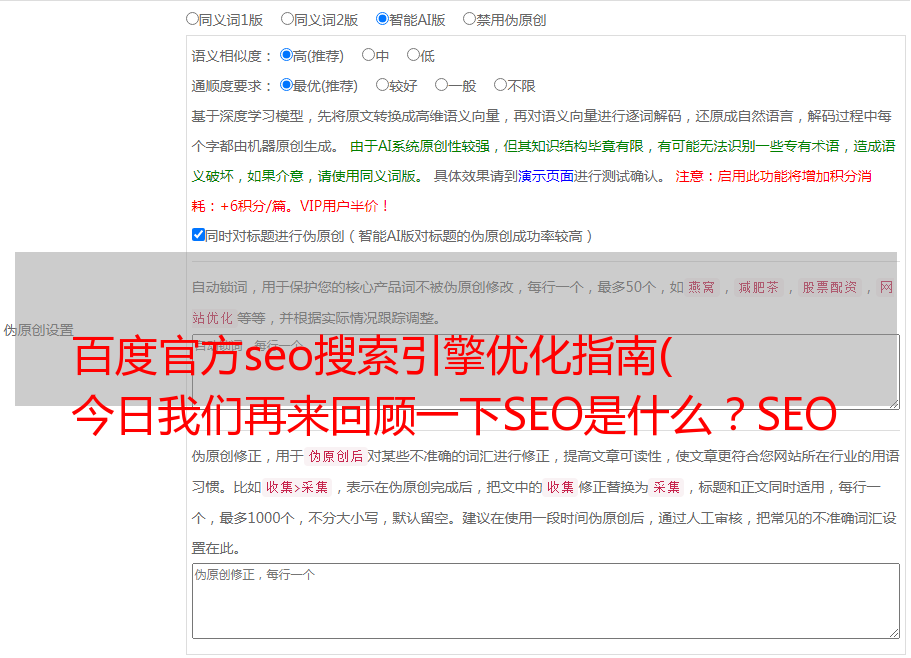The height and width of the screenshot is (658, 911).
Task: Set 通顺度要求 to 最优(推荐)
Action: click(x=286, y=85)
